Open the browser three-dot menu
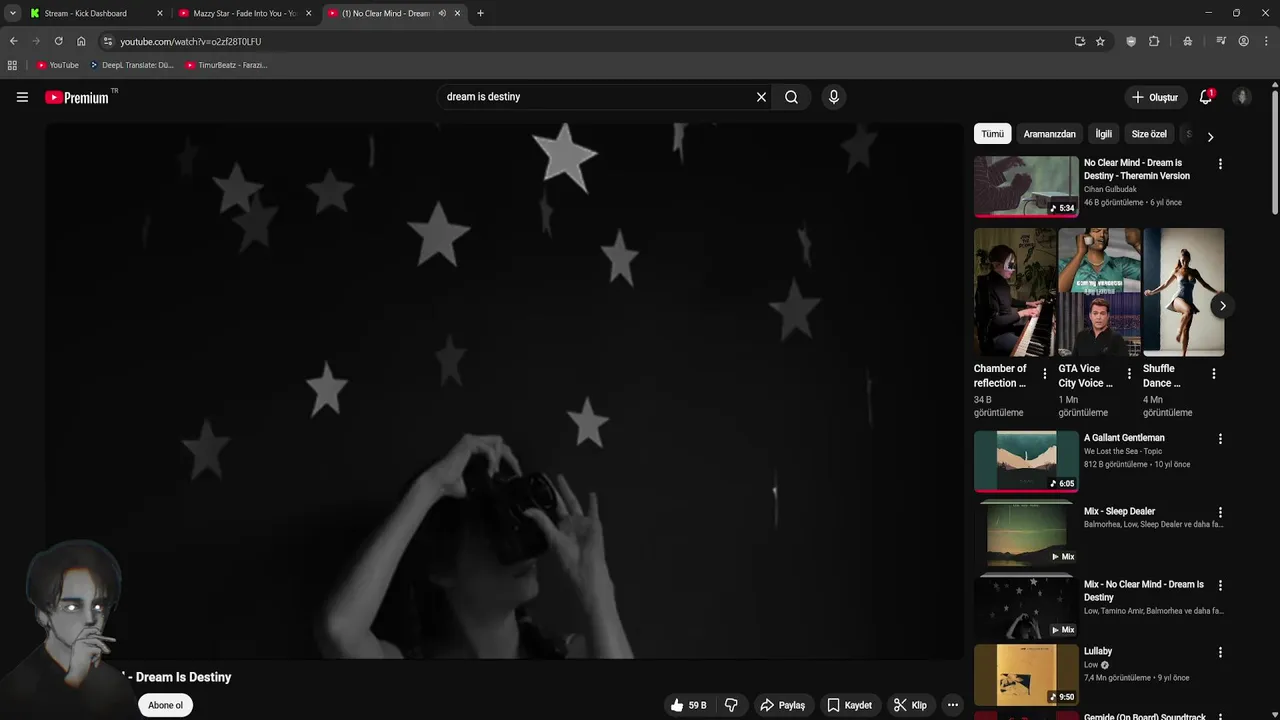Screen dimensions: 1280x720 (x=1266, y=41)
